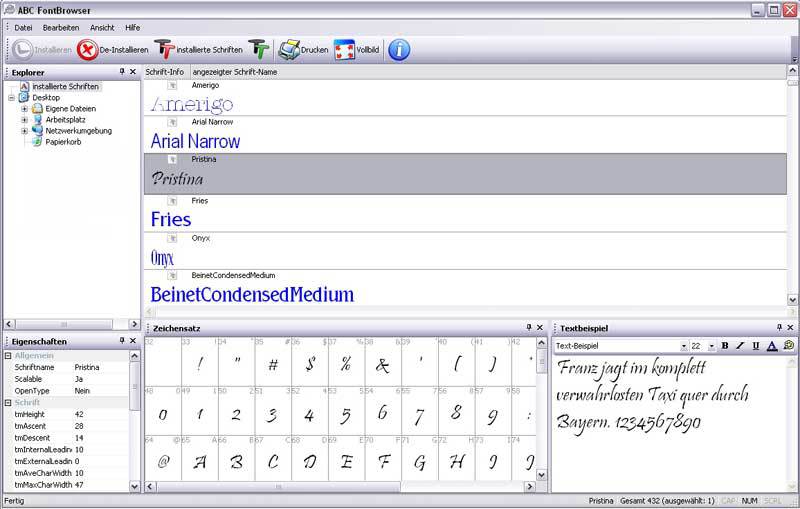Open the Hilfe menu
Image resolution: width=800 pixels, height=509 pixels.
[133, 28]
